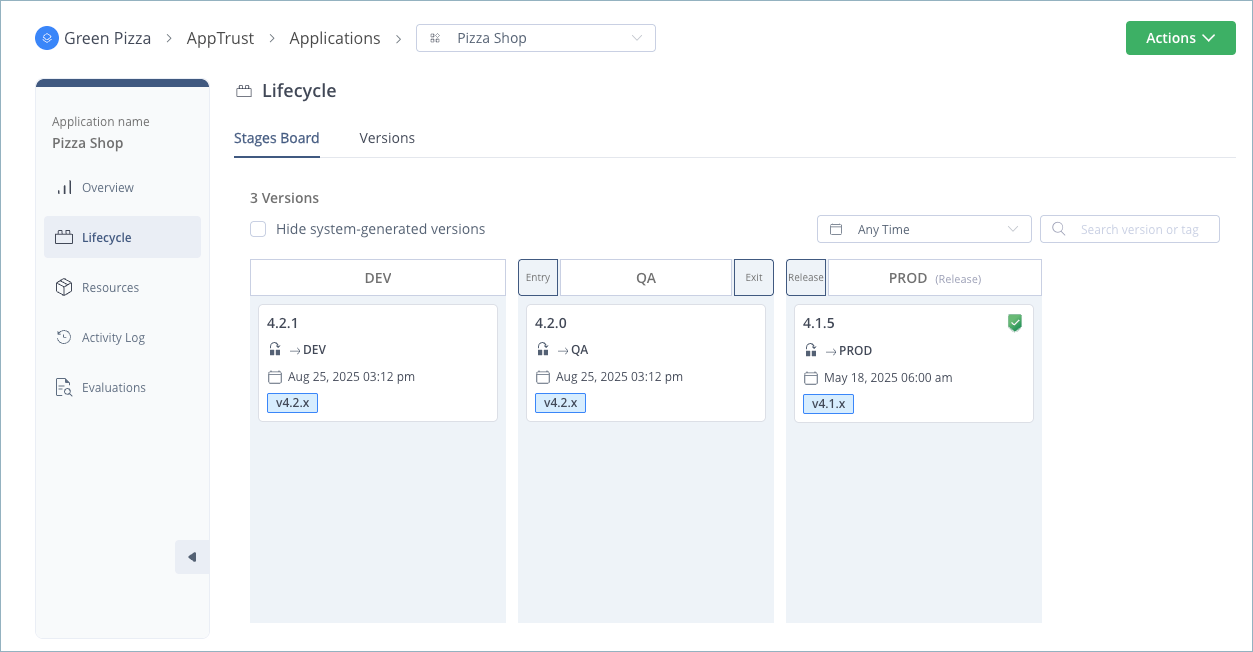Click the Lifecycle header brick icon
Image resolution: width=1253 pixels, height=652 pixels.
tap(244, 91)
